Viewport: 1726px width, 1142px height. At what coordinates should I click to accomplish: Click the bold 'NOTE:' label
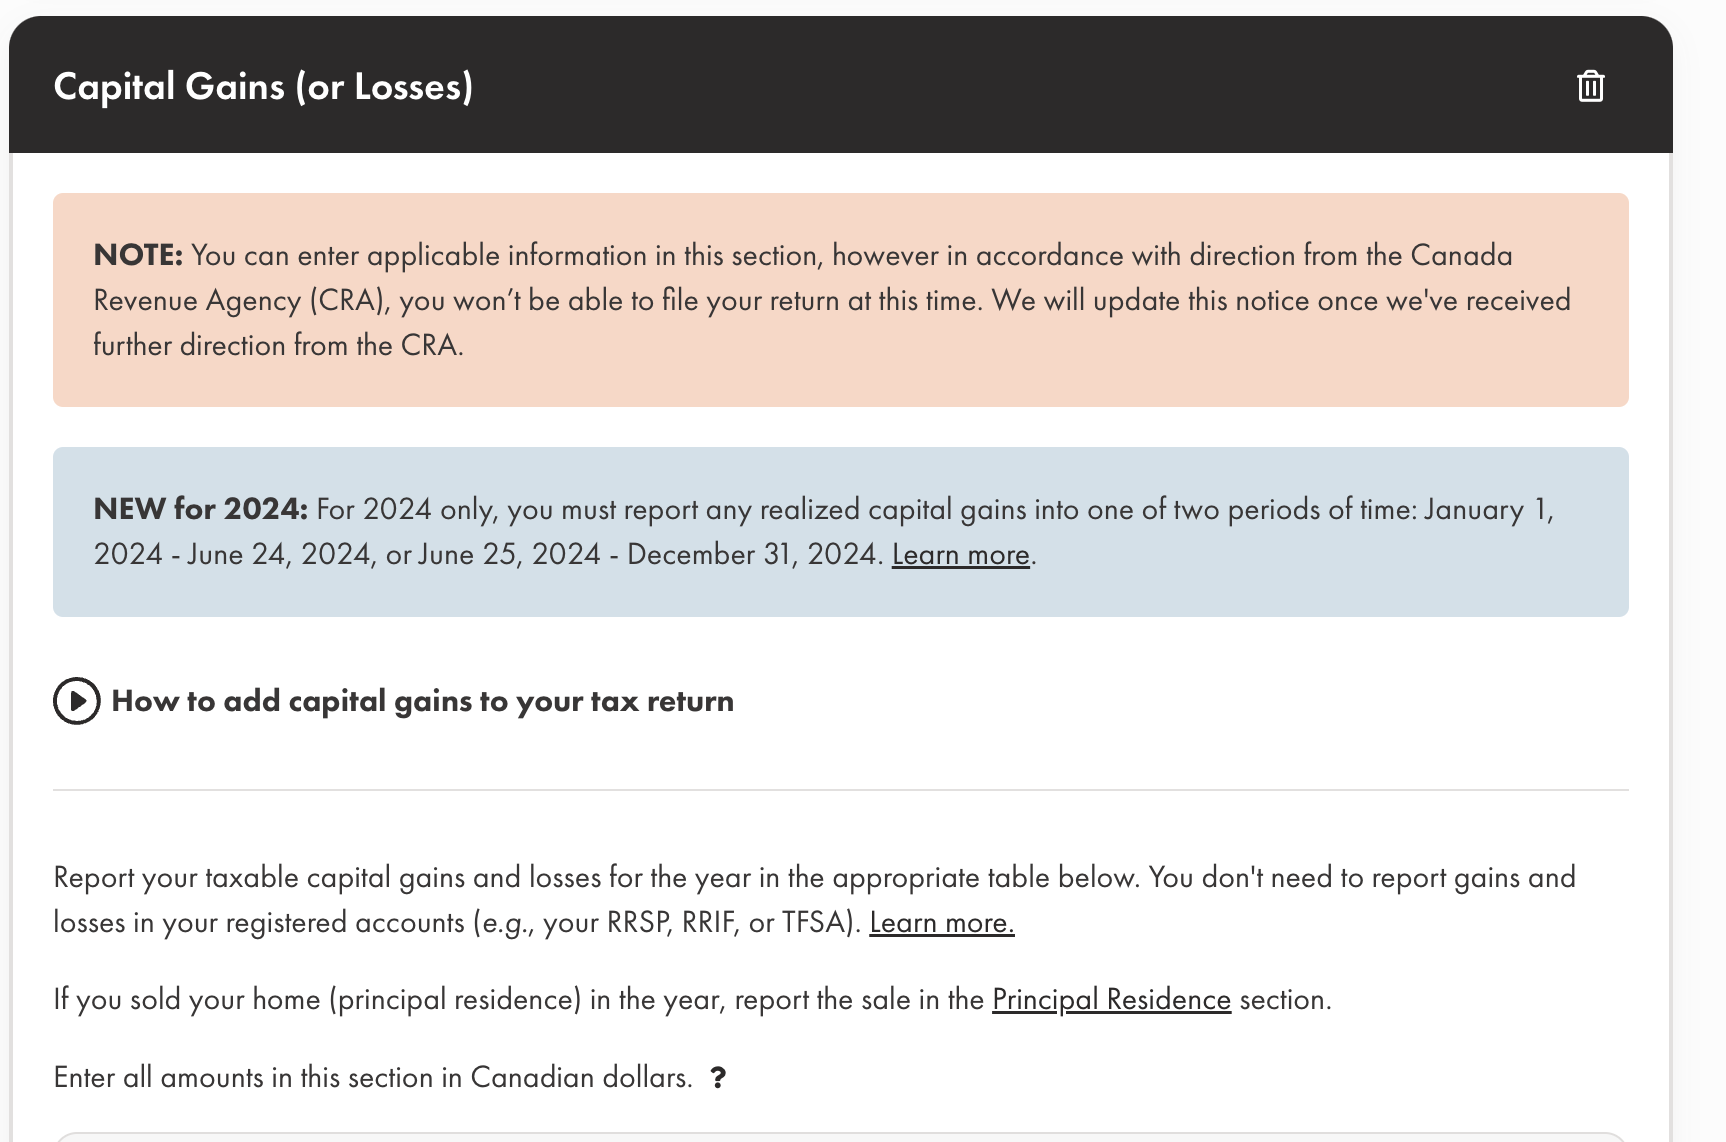(x=138, y=255)
